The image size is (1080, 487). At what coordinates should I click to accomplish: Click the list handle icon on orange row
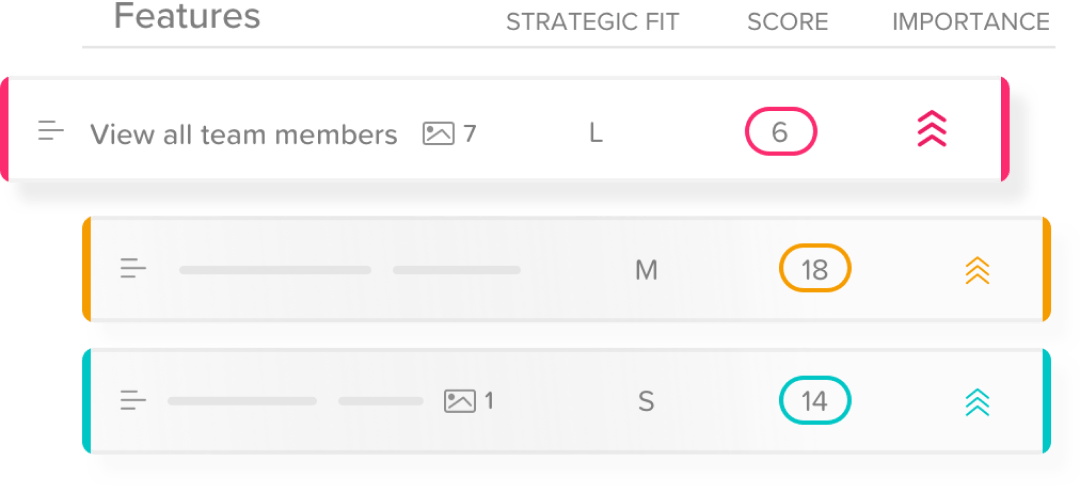[134, 268]
